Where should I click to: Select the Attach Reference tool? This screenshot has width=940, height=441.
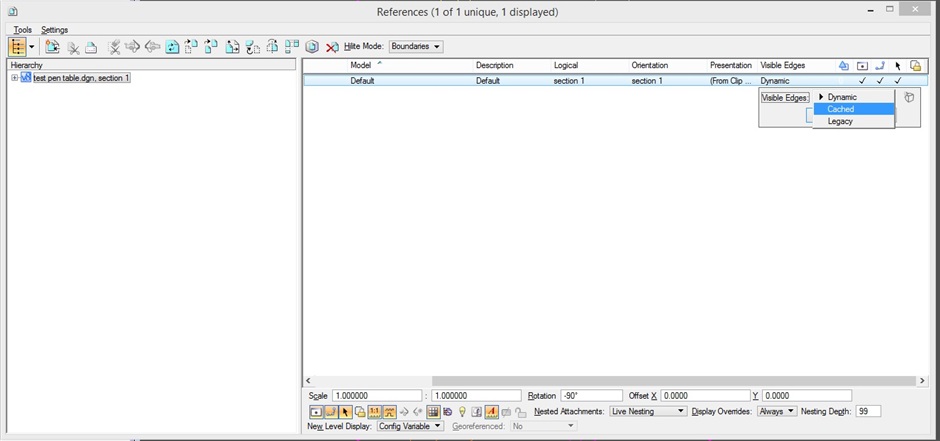pos(53,47)
